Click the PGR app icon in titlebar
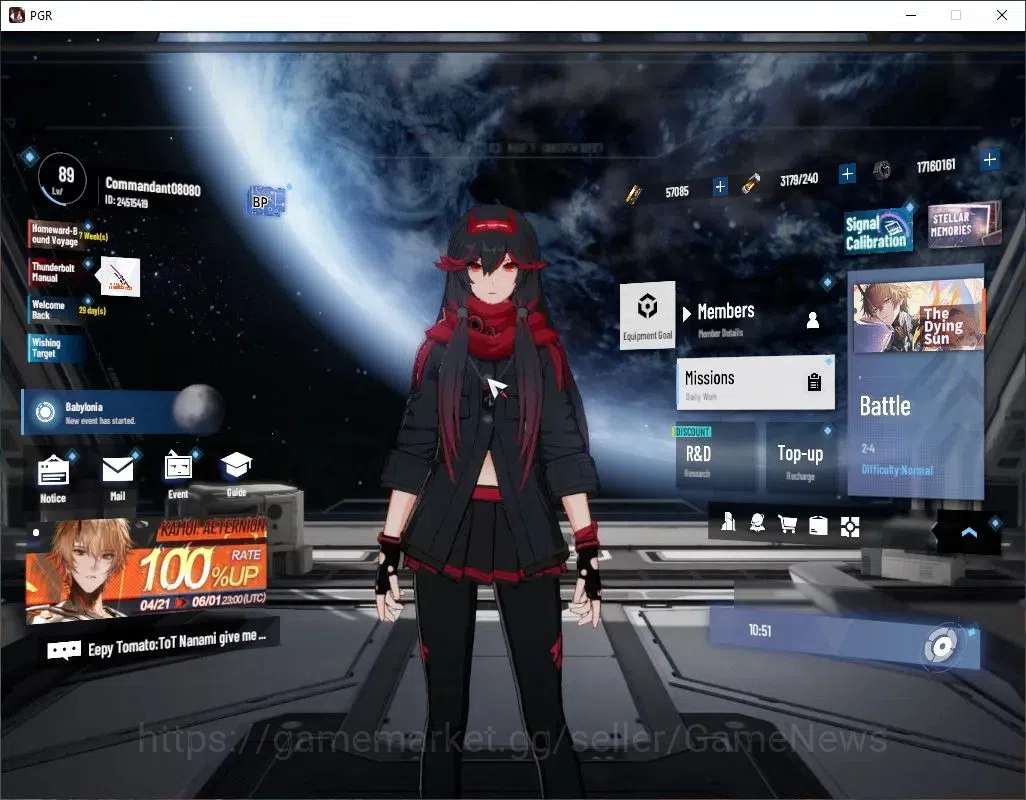This screenshot has height=800, width=1026. 16,15
